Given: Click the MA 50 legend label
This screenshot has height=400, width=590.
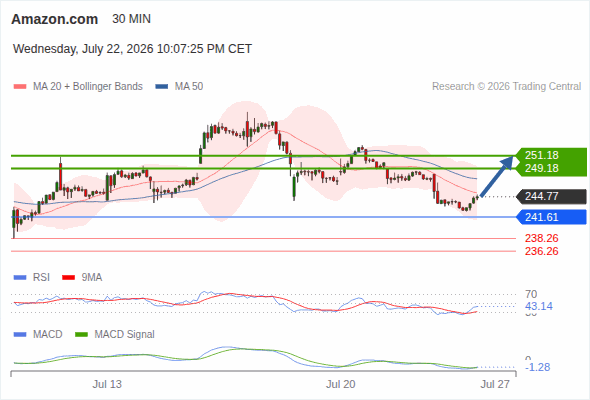Looking at the screenshot, I should tap(189, 87).
